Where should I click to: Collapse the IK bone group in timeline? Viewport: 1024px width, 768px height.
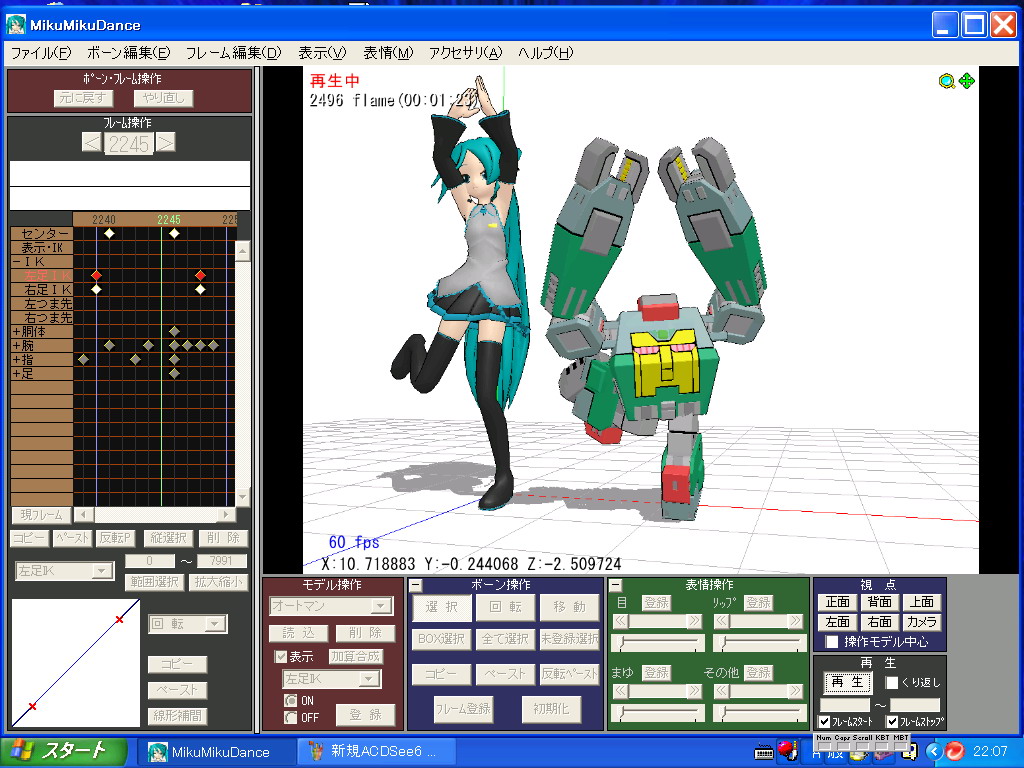pyautogui.click(x=16, y=261)
